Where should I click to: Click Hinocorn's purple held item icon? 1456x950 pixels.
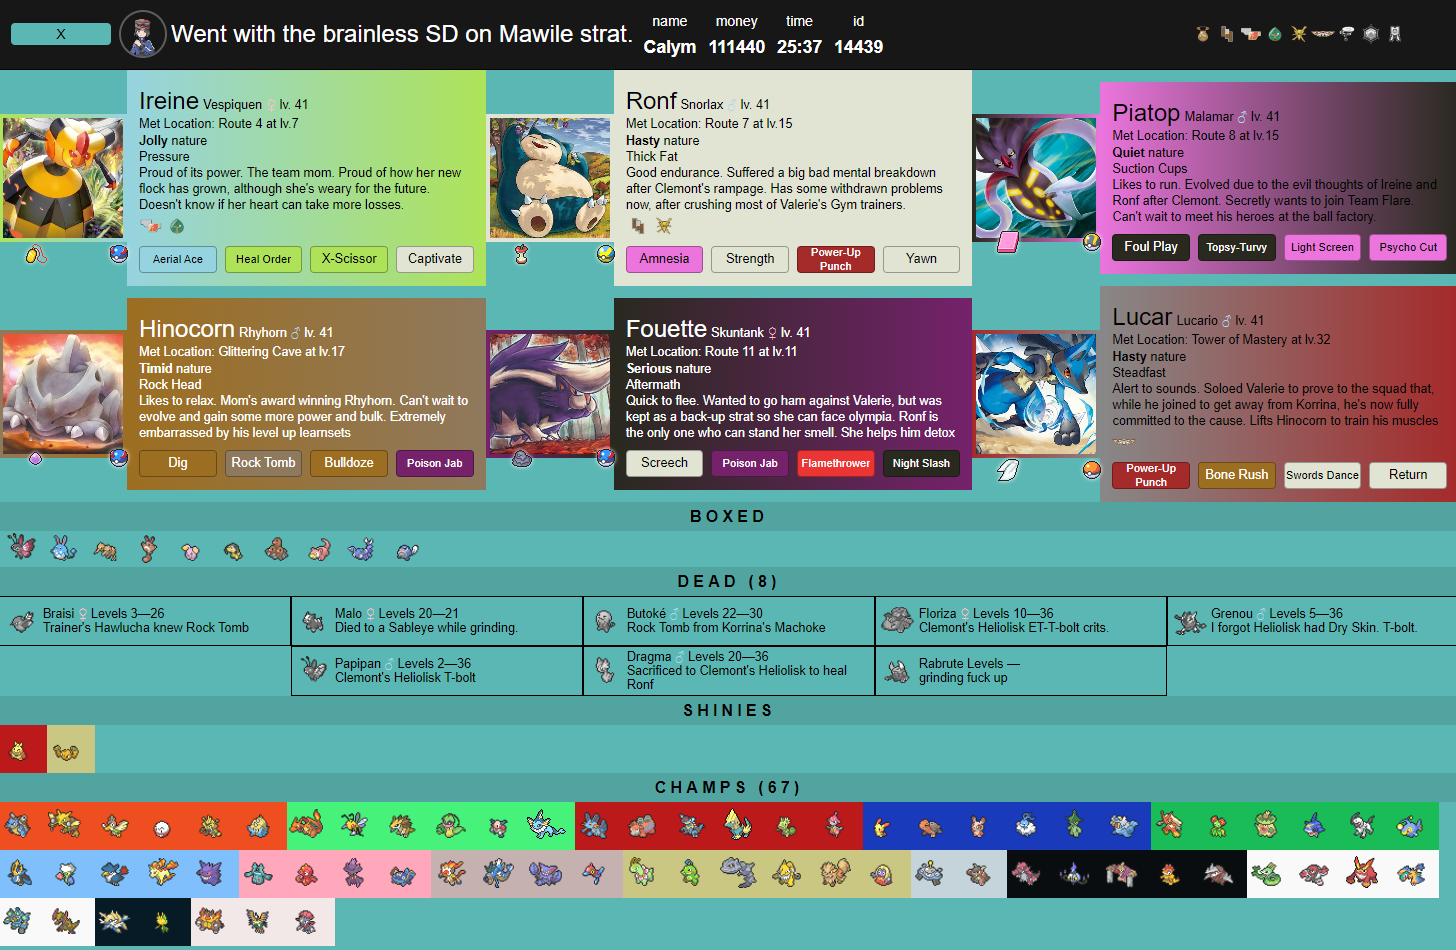pos(35,458)
